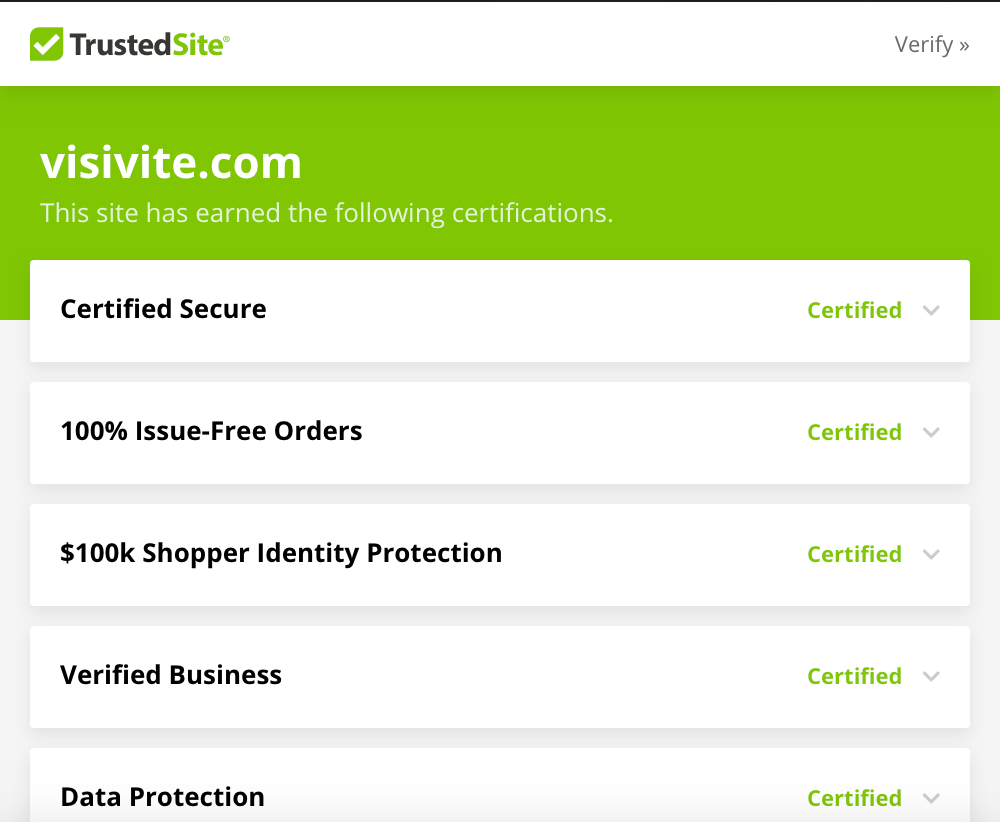The width and height of the screenshot is (1000, 828).
Task: Expand the 100% Issue-Free Orders chevron
Action: 931,432
